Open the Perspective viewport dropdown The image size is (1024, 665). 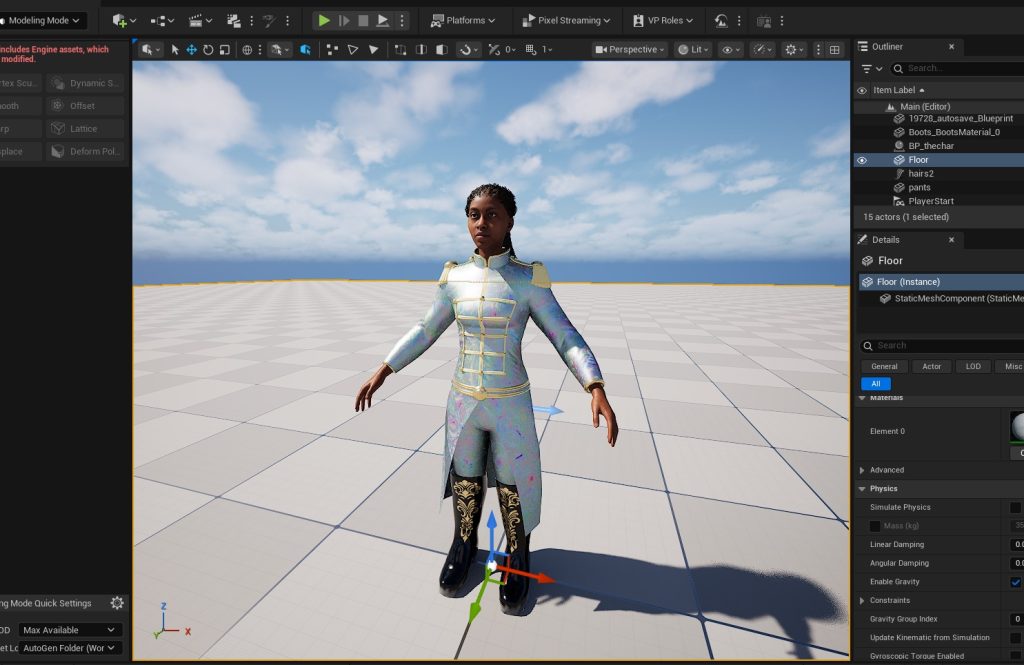point(629,50)
